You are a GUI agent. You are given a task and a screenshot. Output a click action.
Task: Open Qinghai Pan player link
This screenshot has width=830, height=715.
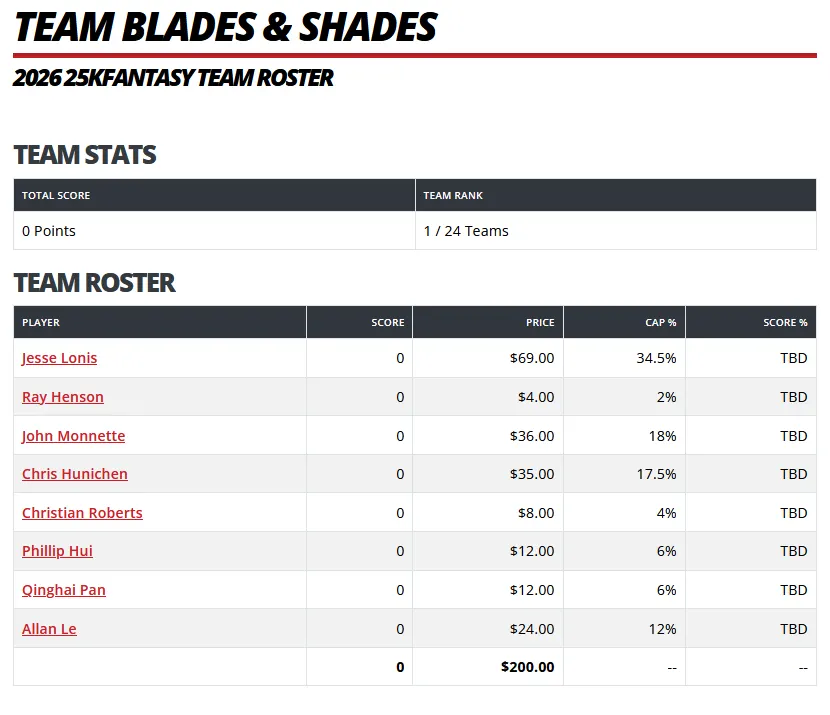coord(64,590)
